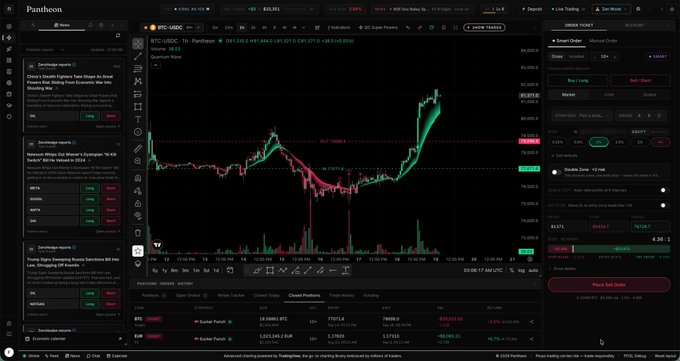Click the emoji icon tool in left toolbar
This screenshot has width=680, height=361.
(138, 132)
